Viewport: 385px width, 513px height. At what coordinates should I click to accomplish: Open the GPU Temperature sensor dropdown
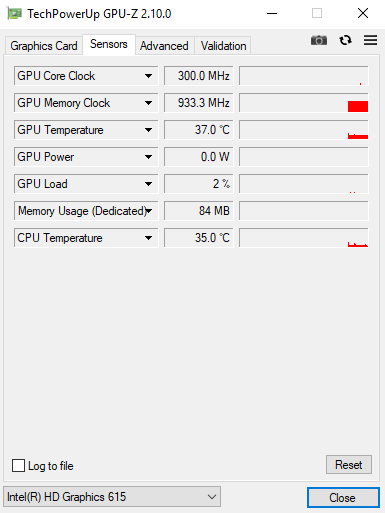[x=86, y=130]
